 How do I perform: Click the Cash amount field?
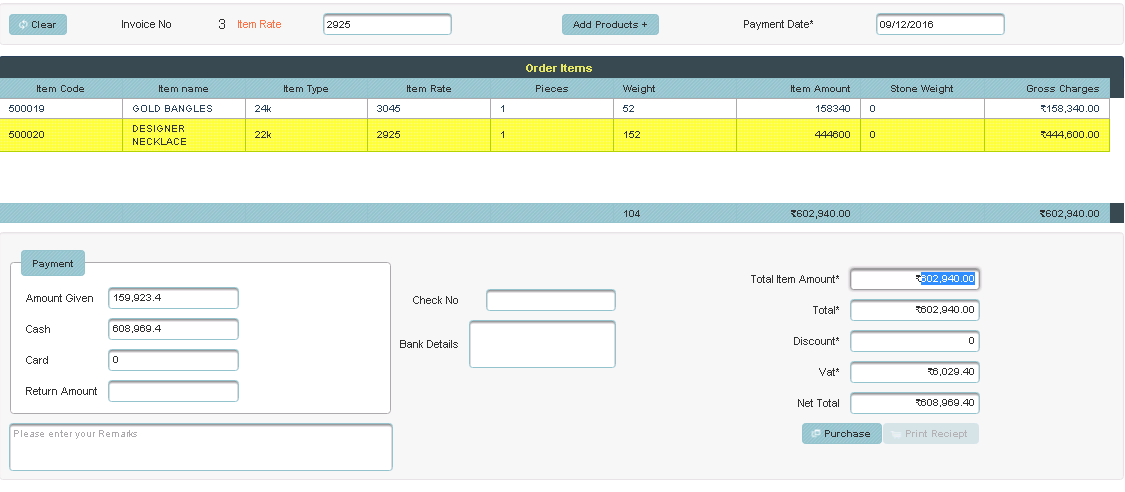[173, 329]
